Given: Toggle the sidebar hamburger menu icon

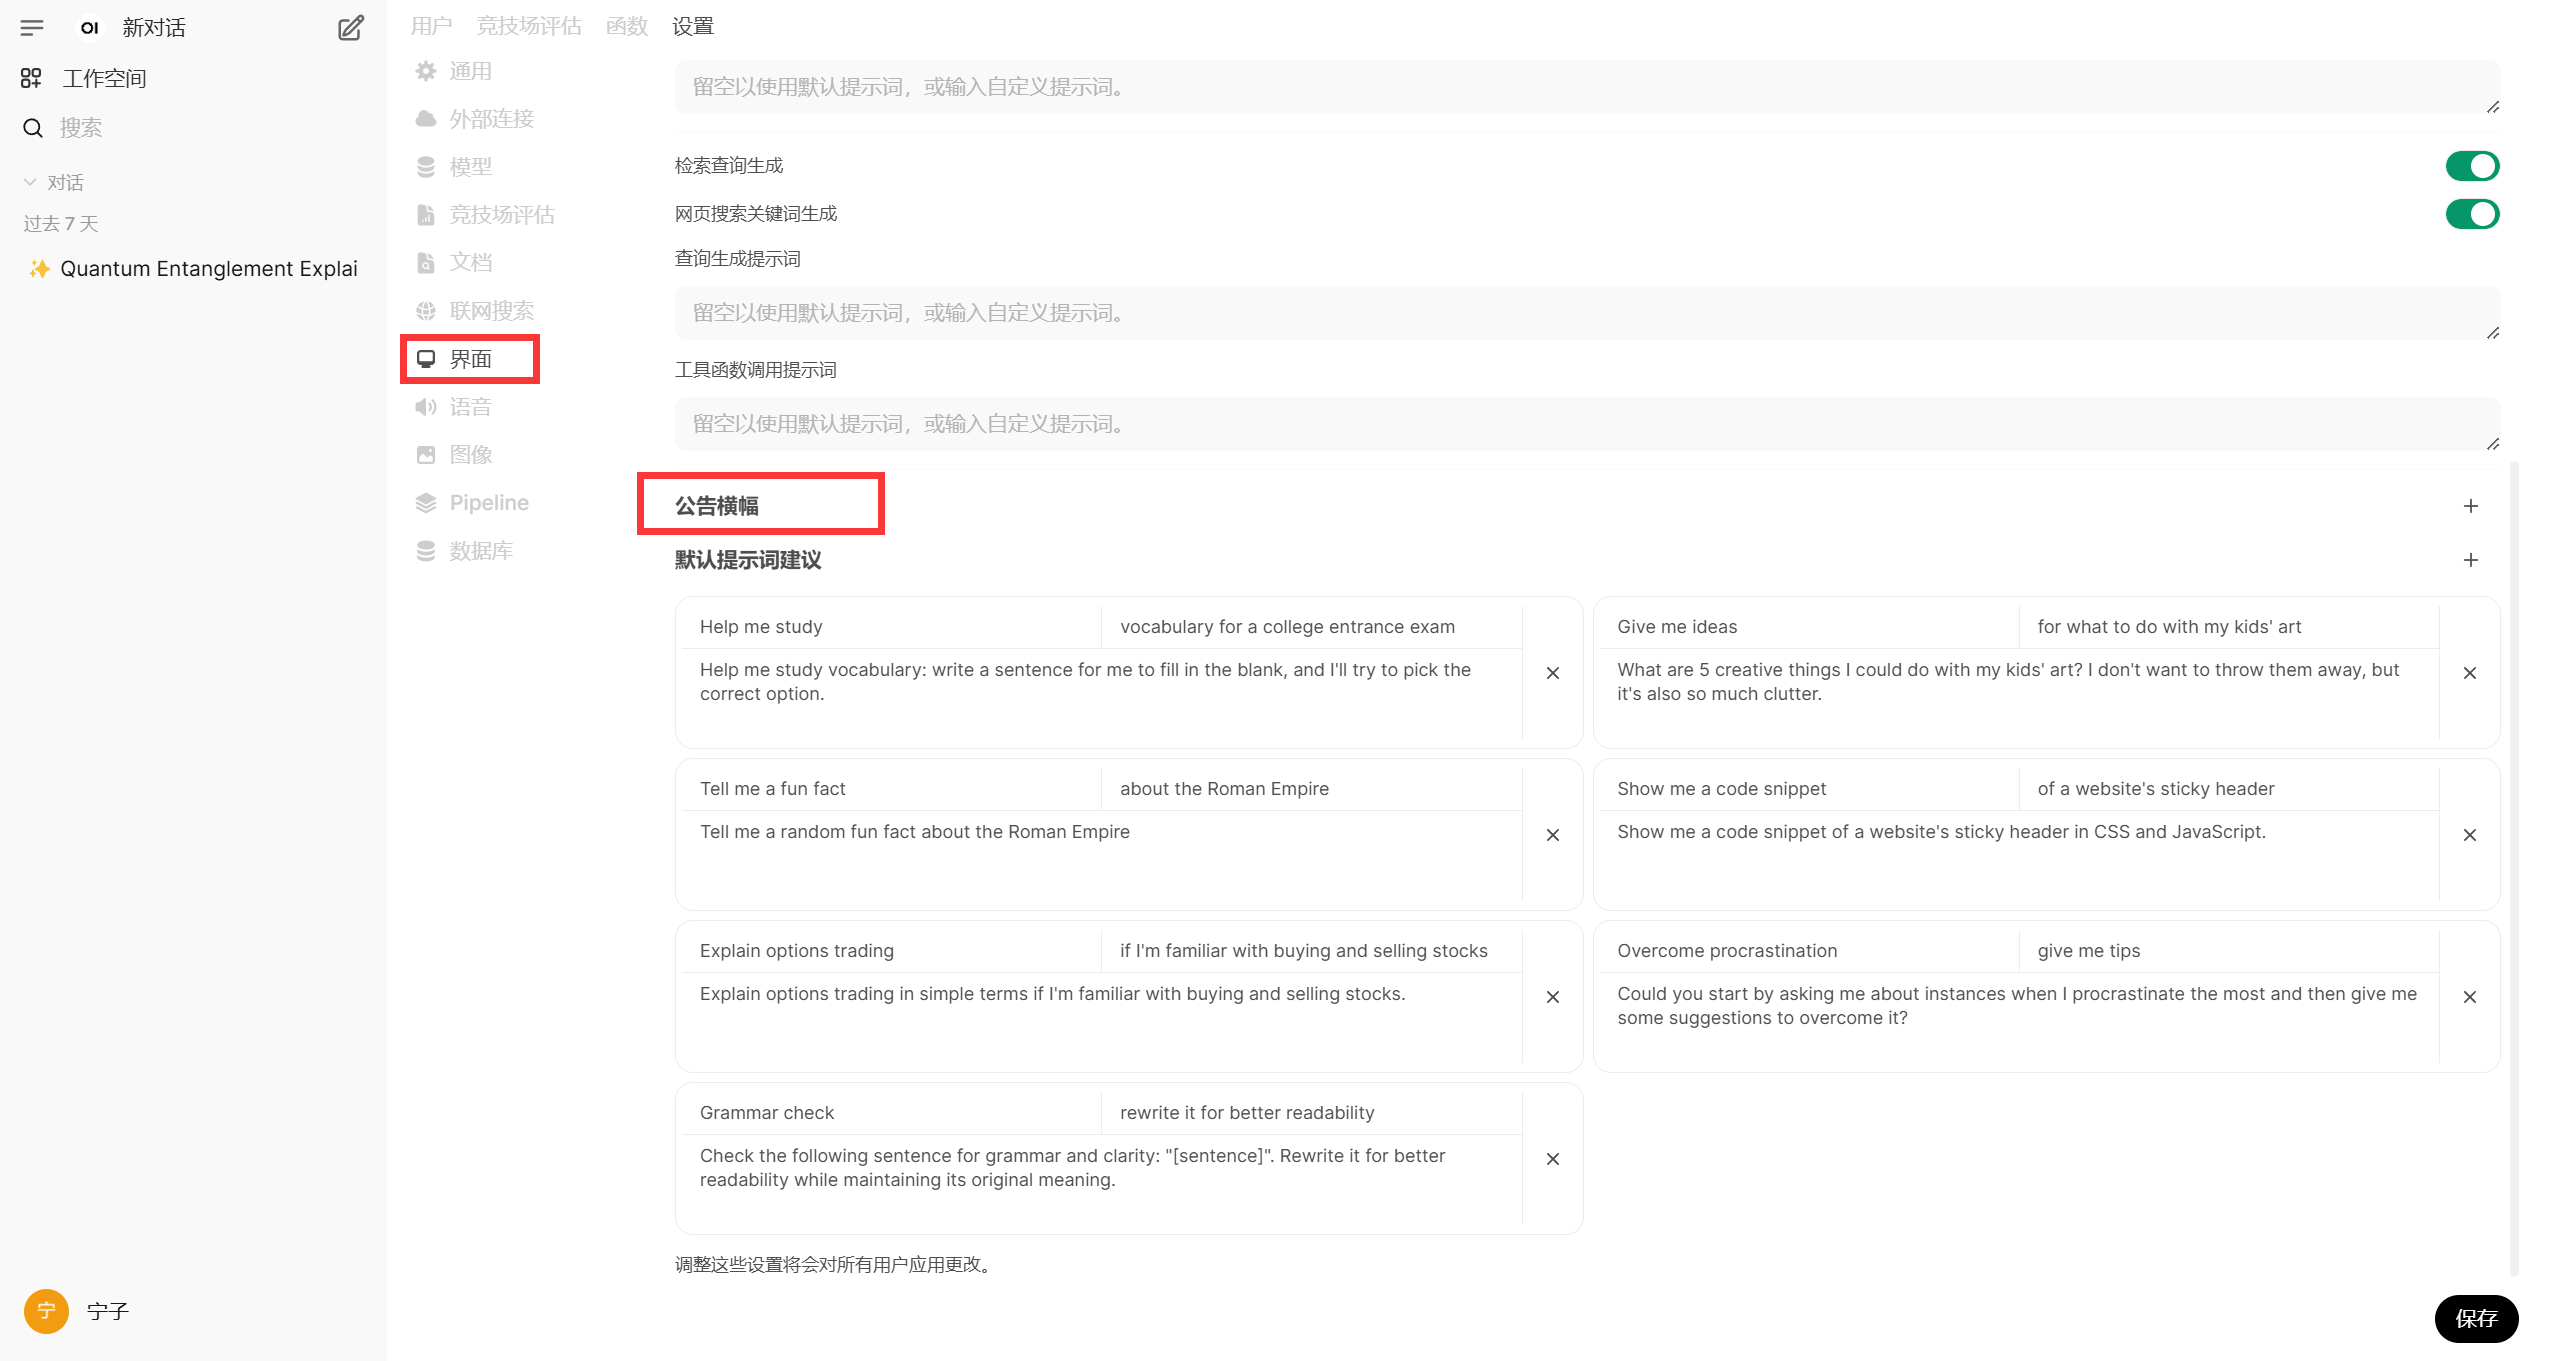Looking at the screenshot, I should click(32, 28).
